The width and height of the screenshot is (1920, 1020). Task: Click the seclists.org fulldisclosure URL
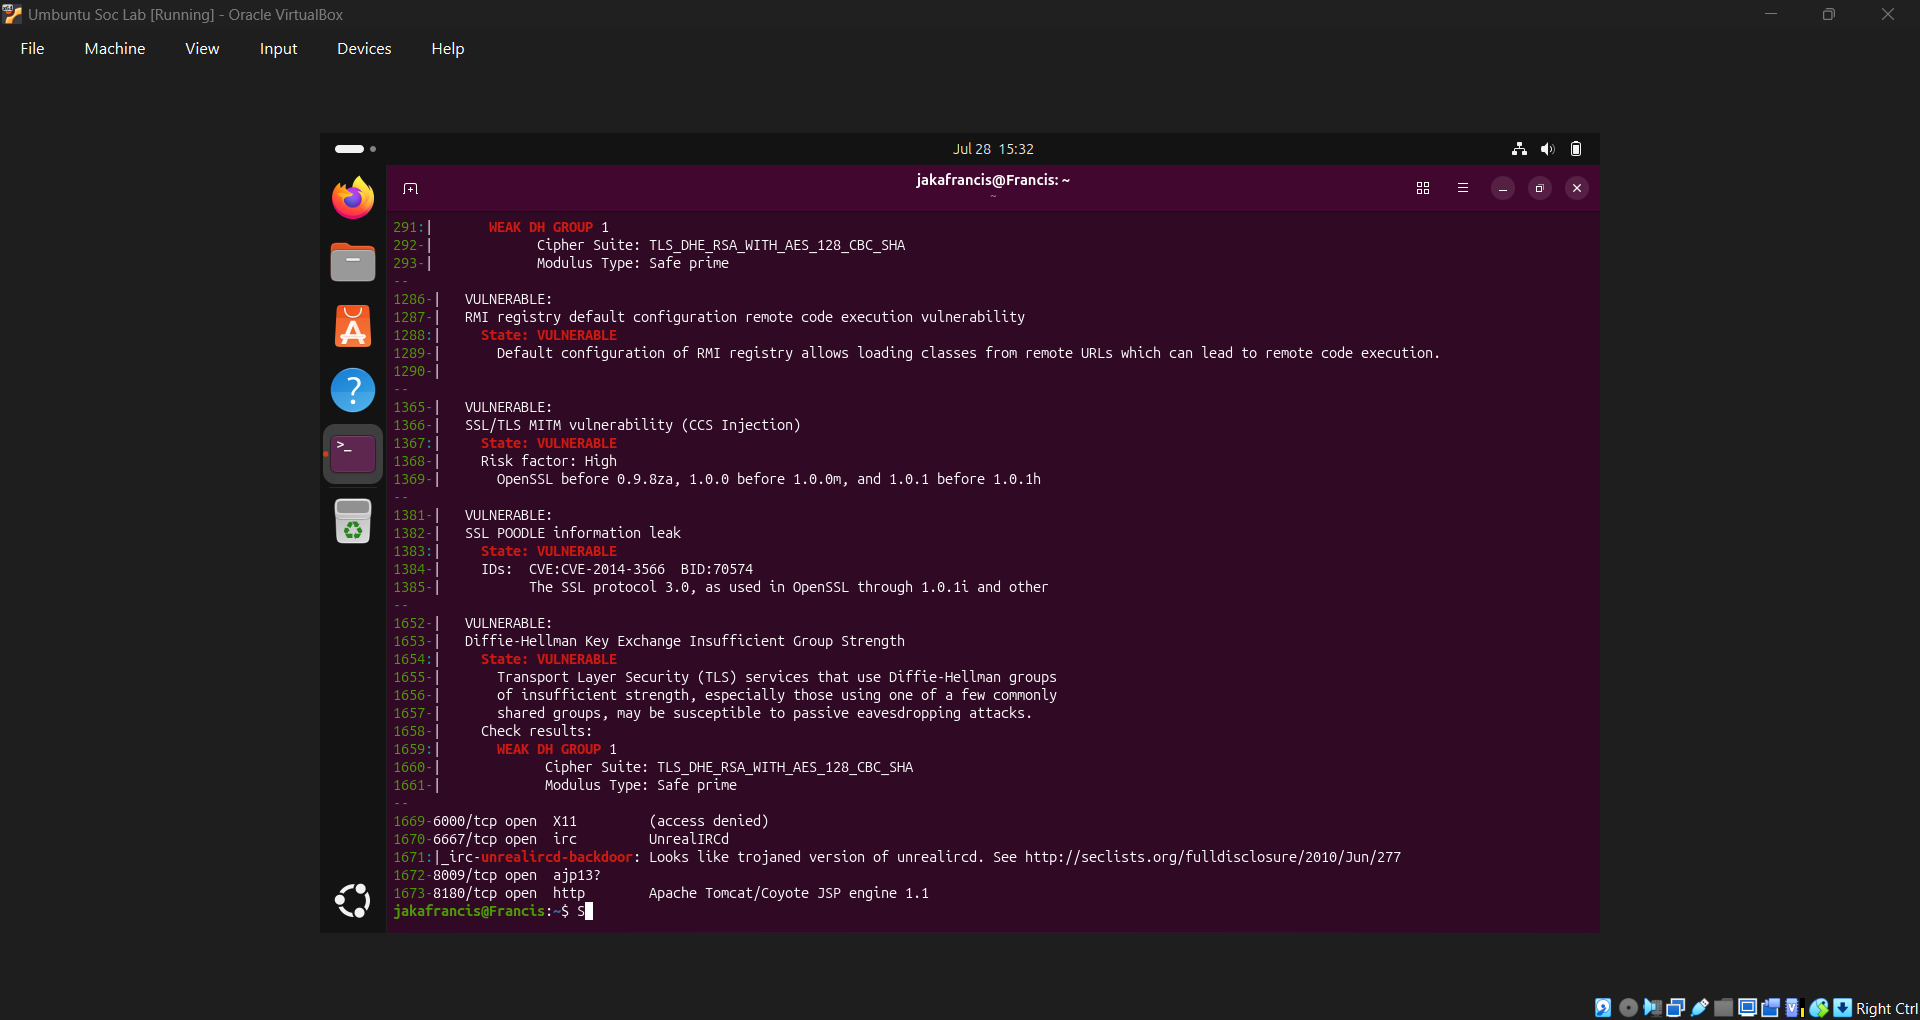coord(1213,857)
